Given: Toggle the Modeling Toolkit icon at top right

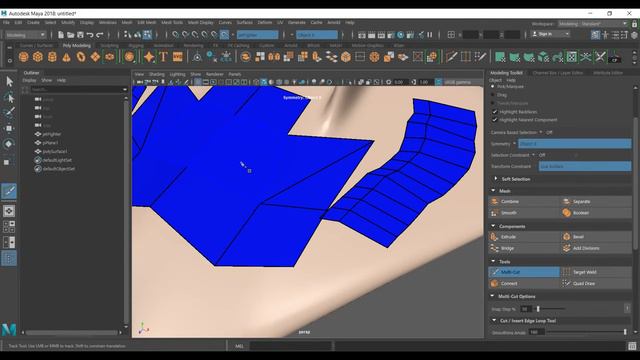Looking at the screenshot, I should (596, 35).
